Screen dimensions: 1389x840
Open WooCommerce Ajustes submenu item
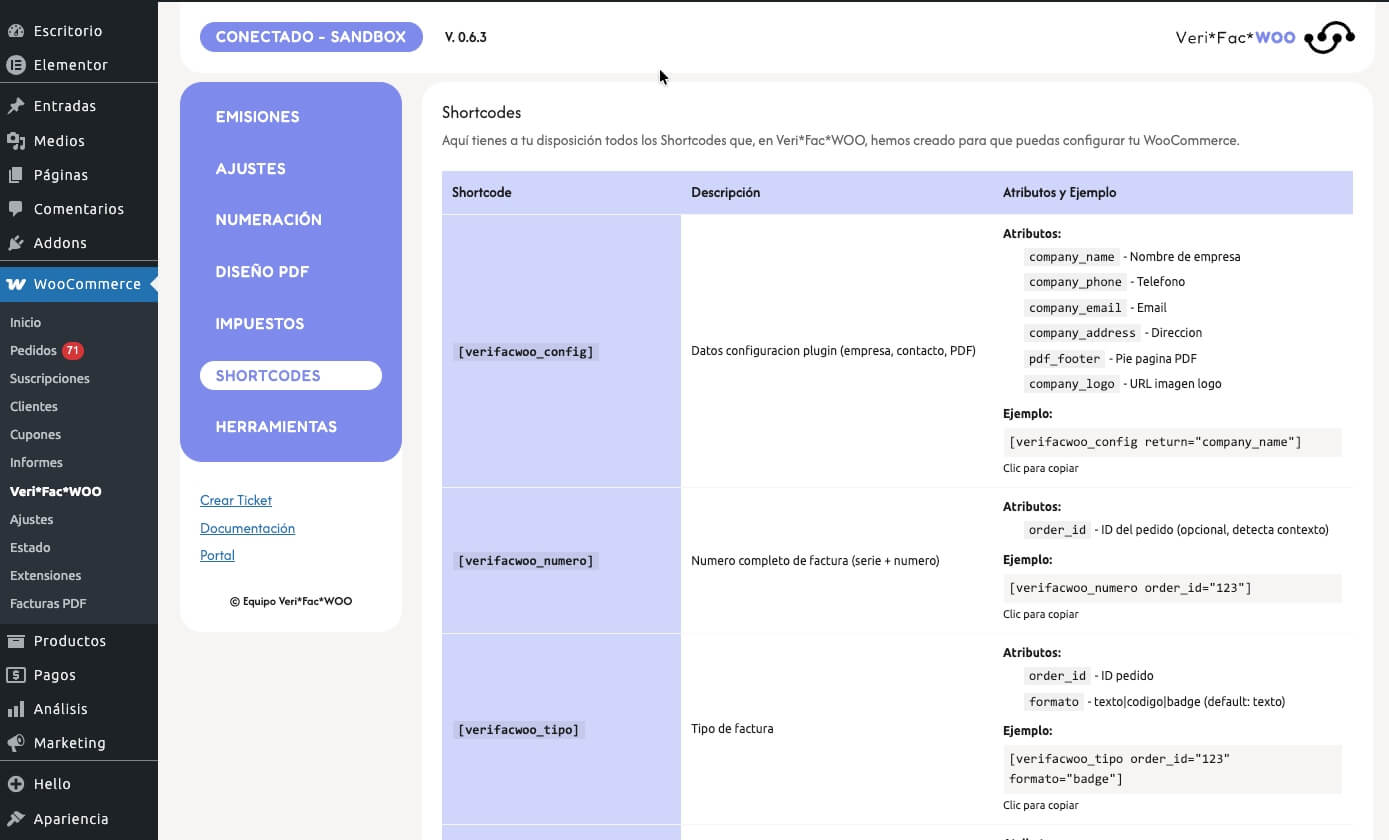pyautogui.click(x=32, y=520)
